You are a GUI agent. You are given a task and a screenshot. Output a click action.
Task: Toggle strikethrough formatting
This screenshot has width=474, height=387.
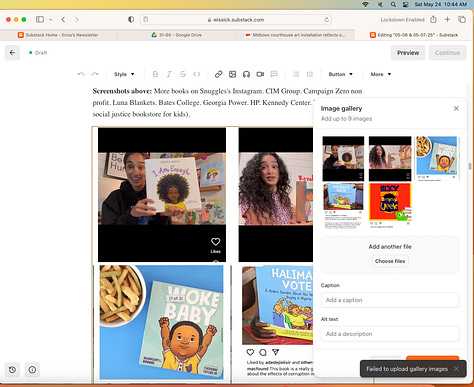(183, 74)
